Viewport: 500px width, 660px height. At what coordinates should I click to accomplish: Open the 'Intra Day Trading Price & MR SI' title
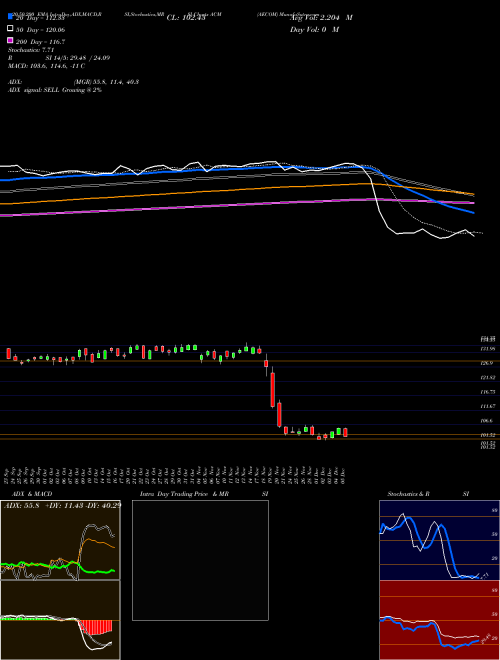pyautogui.click(x=204, y=494)
